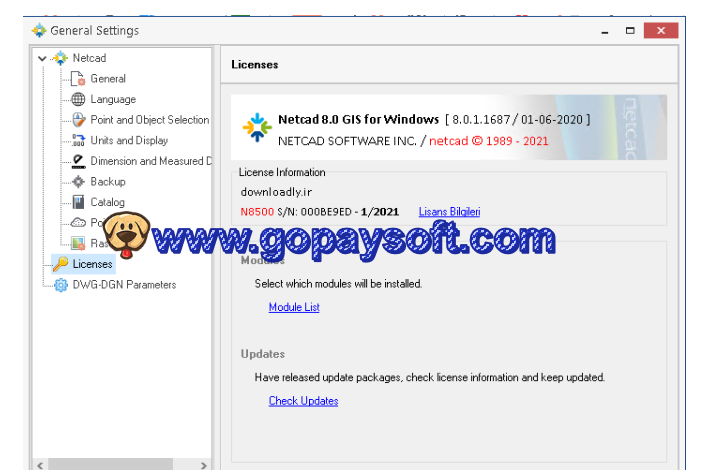707x470 pixels.
Task: Open Units and Display settings
Action: click(129, 140)
